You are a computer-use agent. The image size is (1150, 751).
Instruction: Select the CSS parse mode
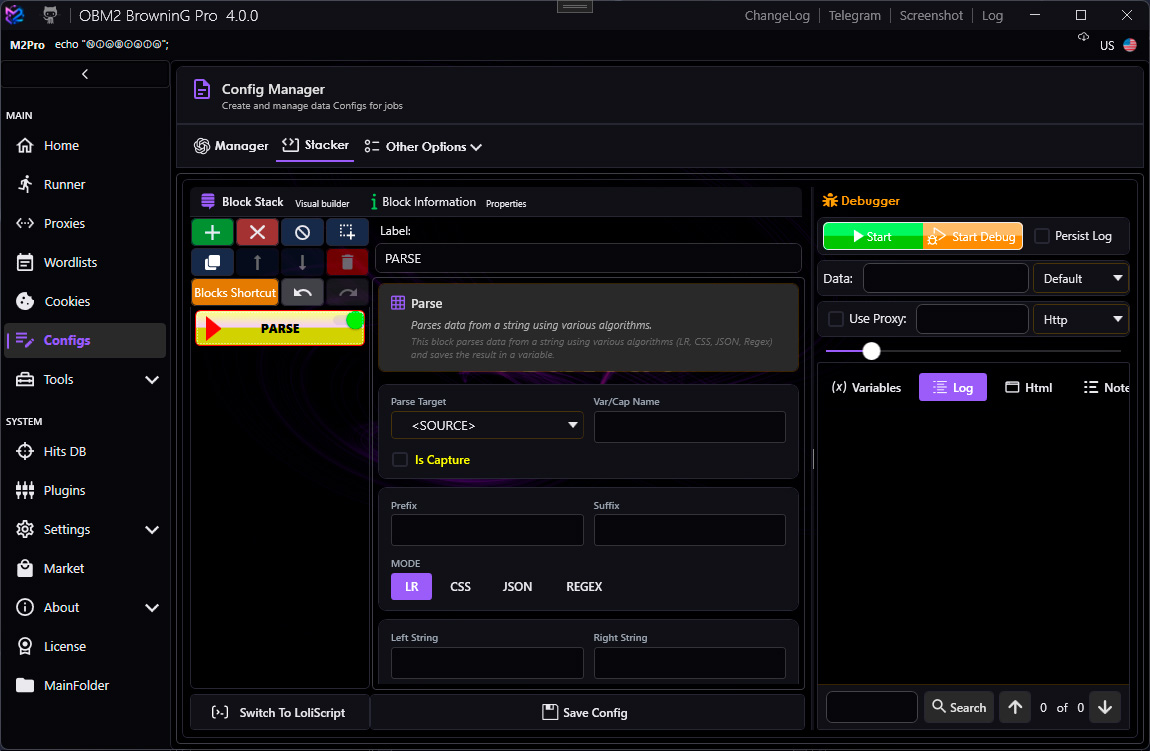(461, 587)
